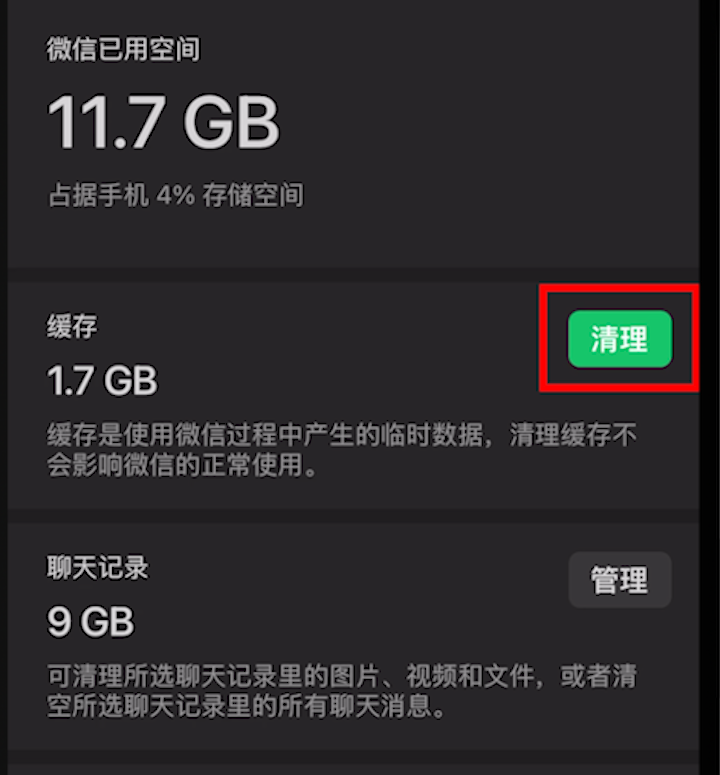720x775 pixels.
Task: Click the 9 GB chat history size
Action: coord(90,621)
